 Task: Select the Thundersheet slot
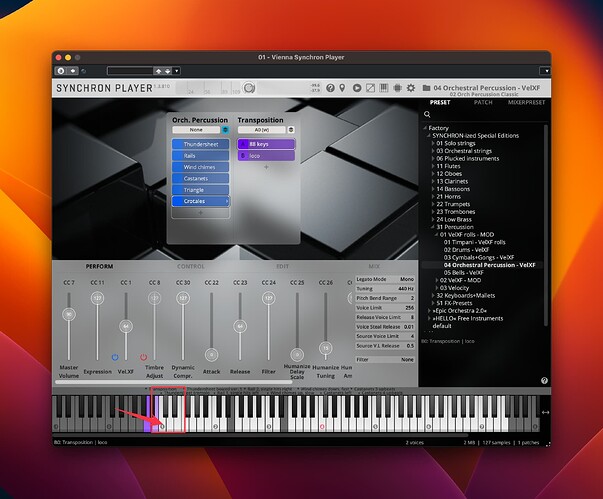(200, 144)
